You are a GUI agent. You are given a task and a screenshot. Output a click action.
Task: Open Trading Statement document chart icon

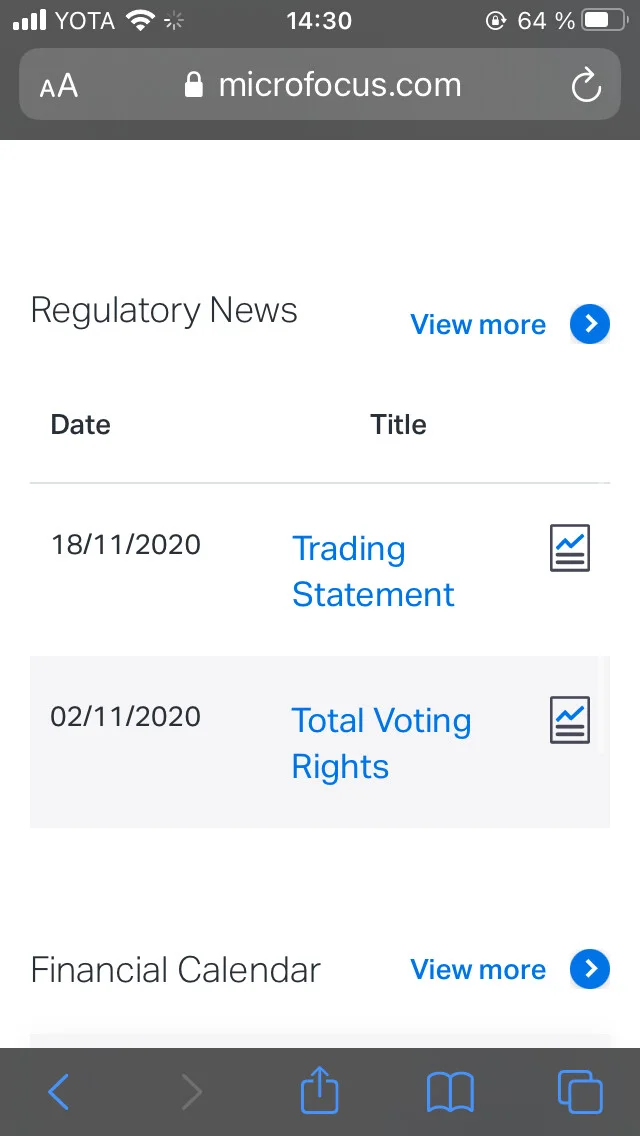tap(570, 548)
